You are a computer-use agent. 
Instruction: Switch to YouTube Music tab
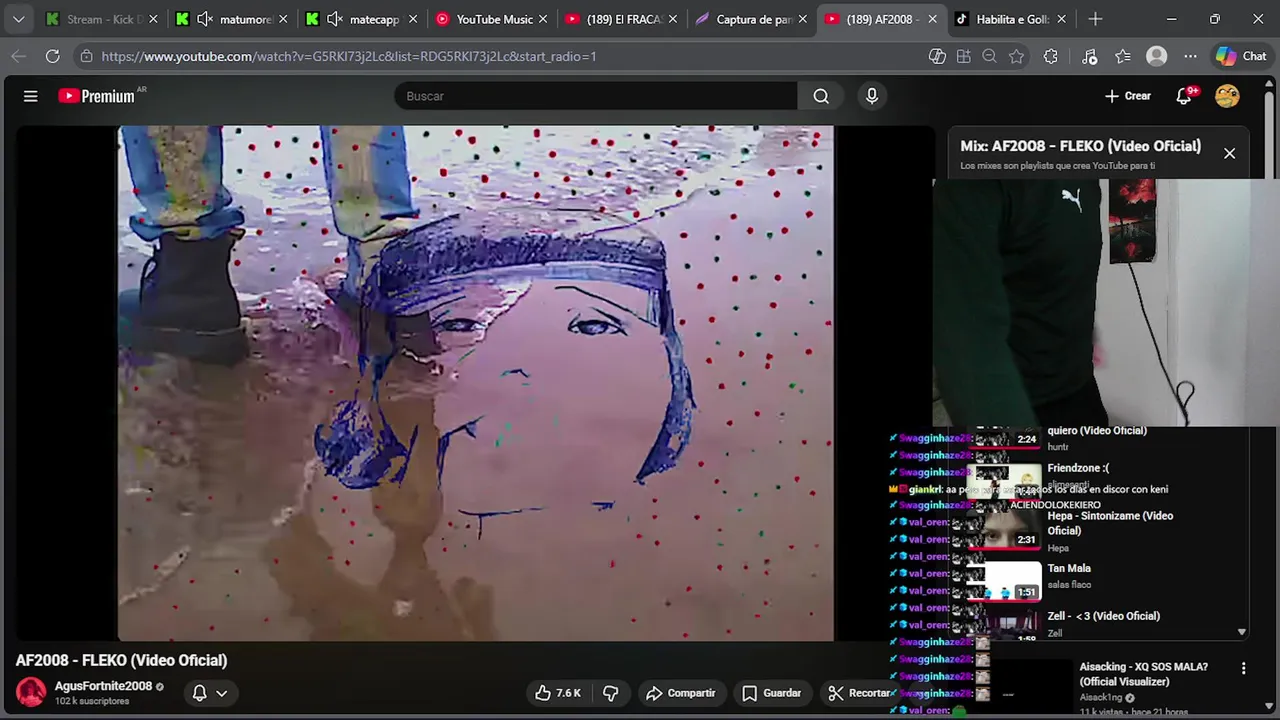tap(492, 19)
